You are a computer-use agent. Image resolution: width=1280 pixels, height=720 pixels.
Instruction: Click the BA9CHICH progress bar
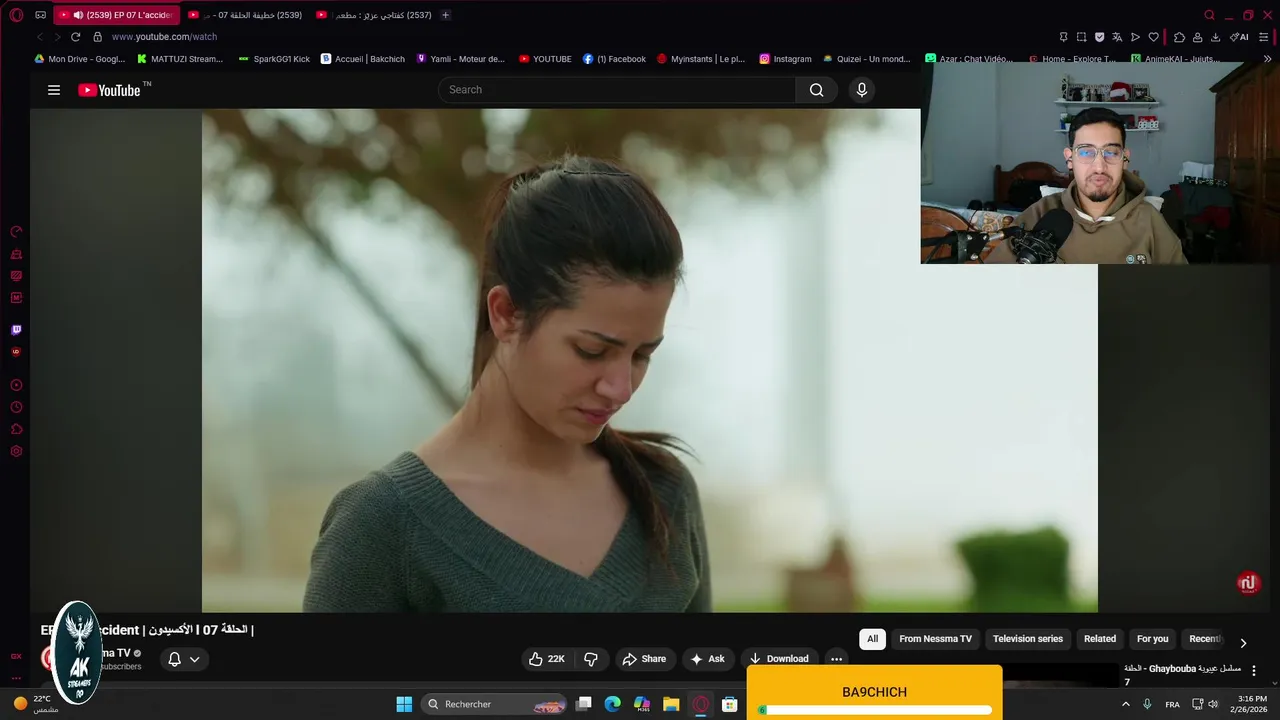click(875, 710)
